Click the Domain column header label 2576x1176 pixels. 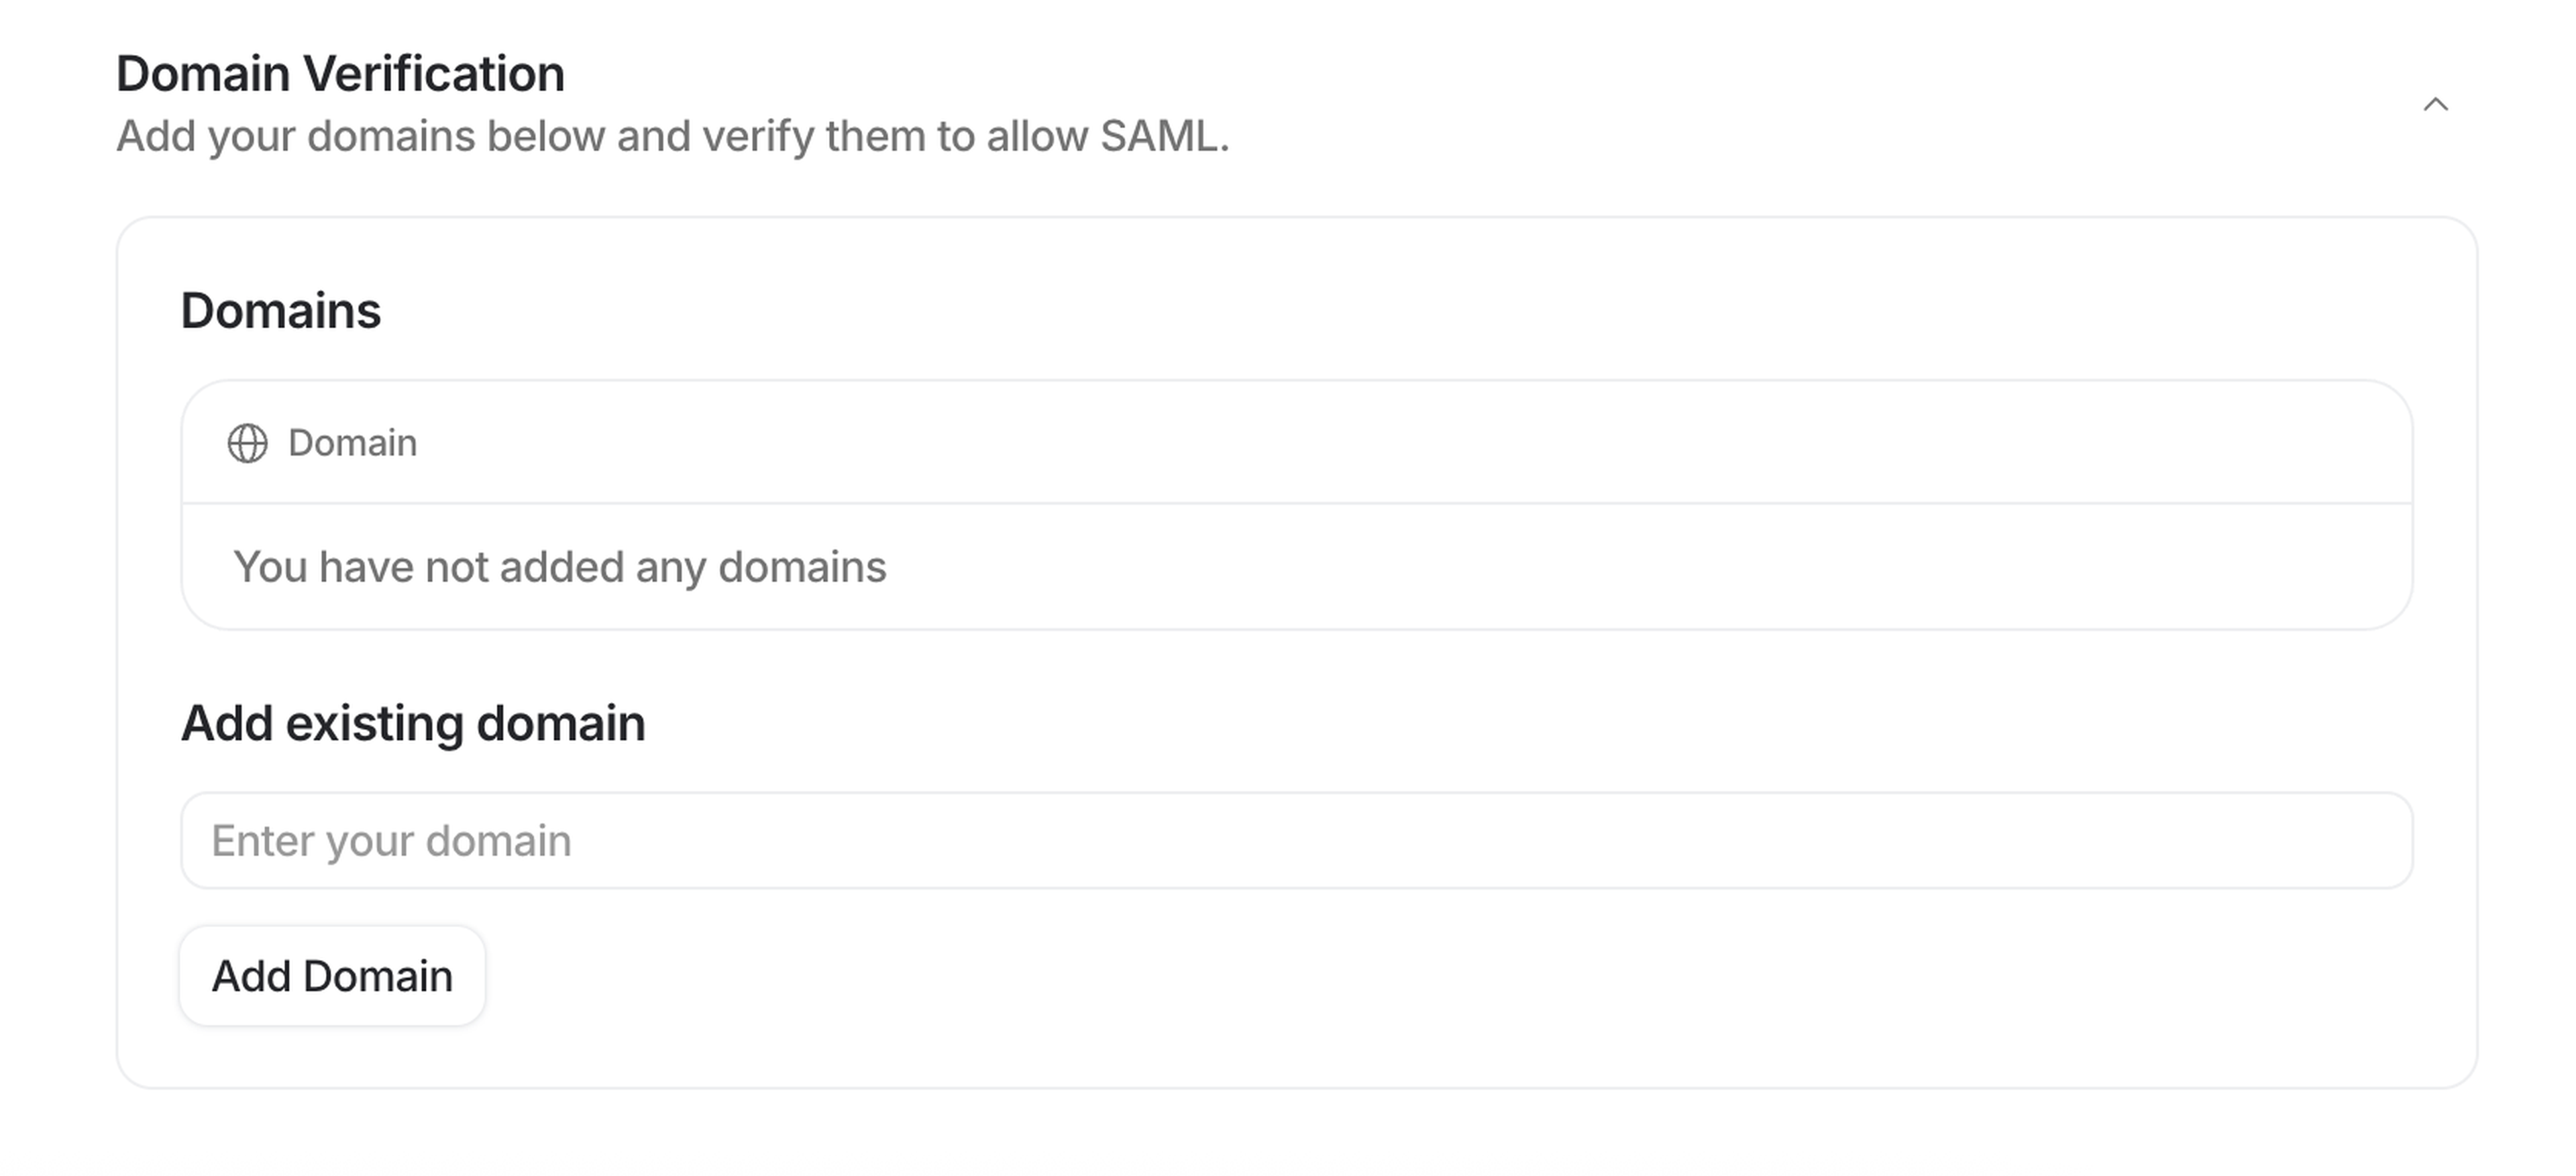click(352, 443)
